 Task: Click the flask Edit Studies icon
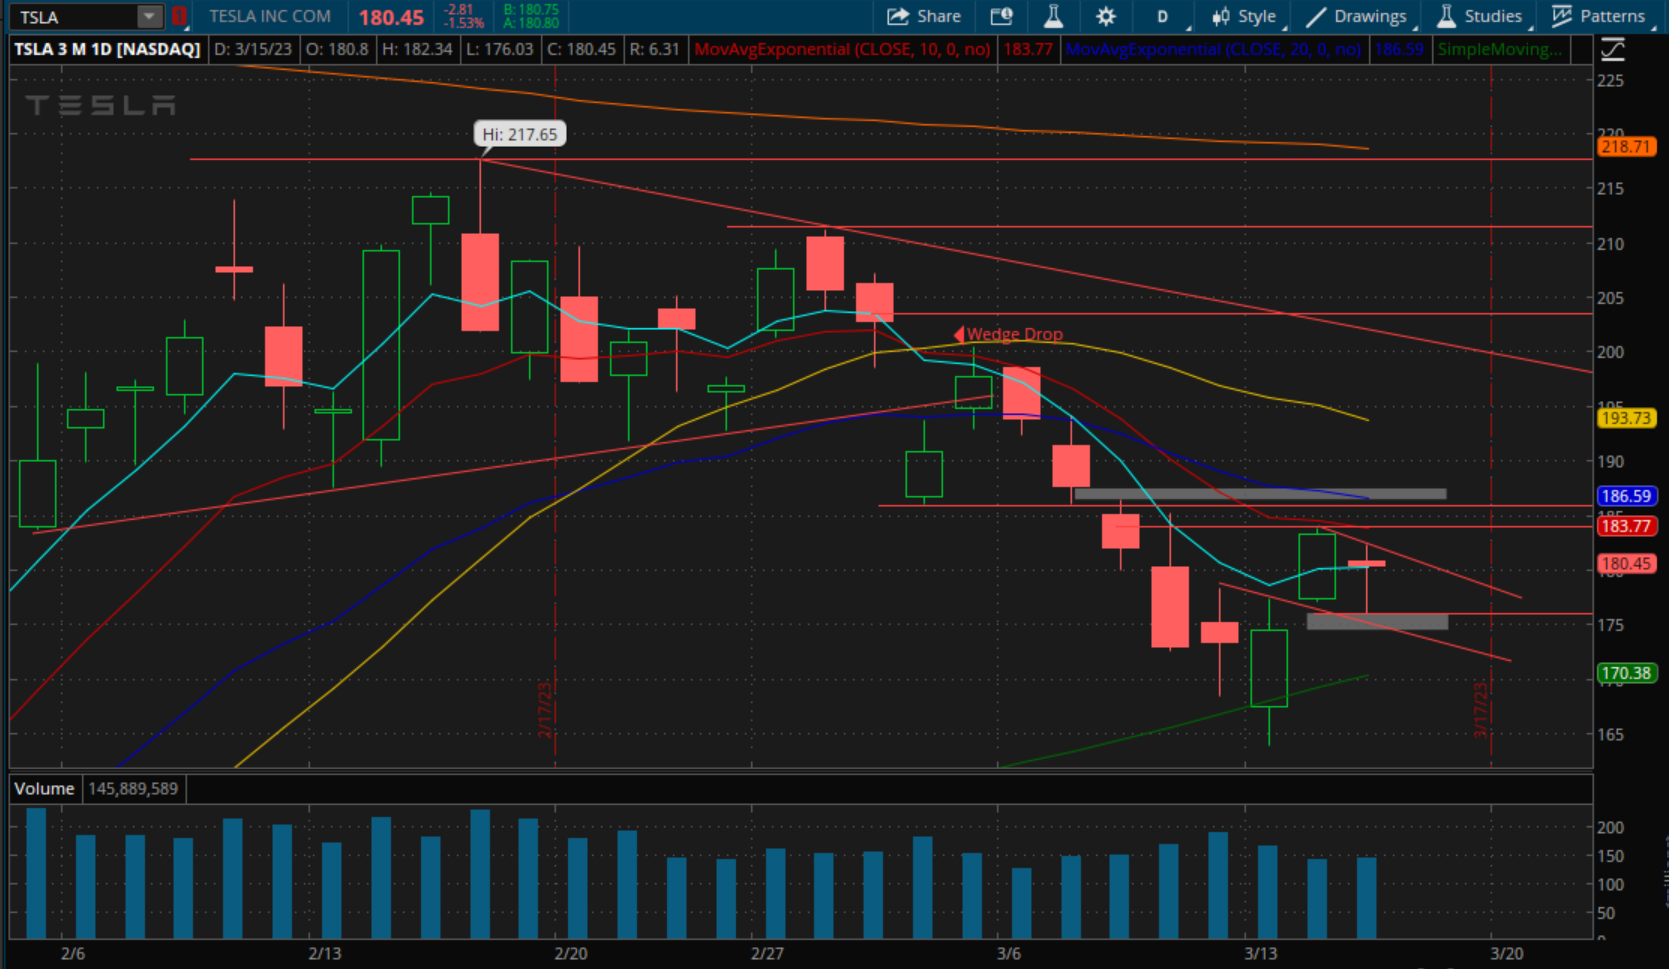(1053, 16)
